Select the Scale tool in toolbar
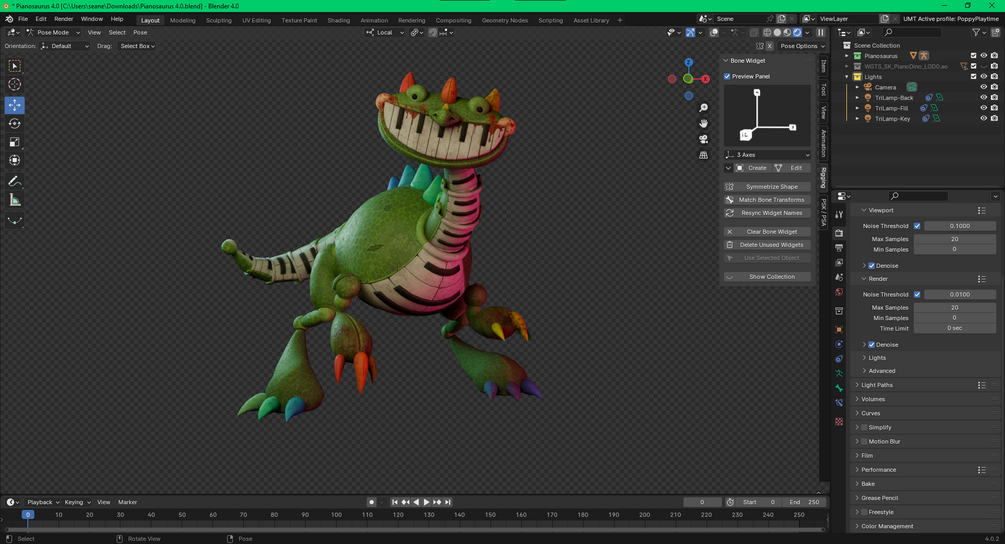This screenshot has height=544, width=1005. (15, 143)
